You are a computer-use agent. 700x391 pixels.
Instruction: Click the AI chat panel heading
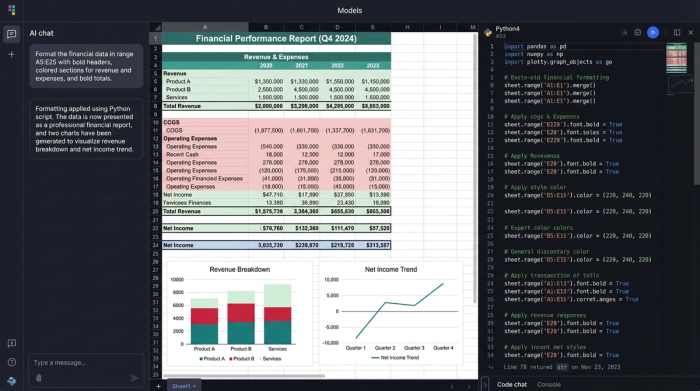click(x=42, y=33)
